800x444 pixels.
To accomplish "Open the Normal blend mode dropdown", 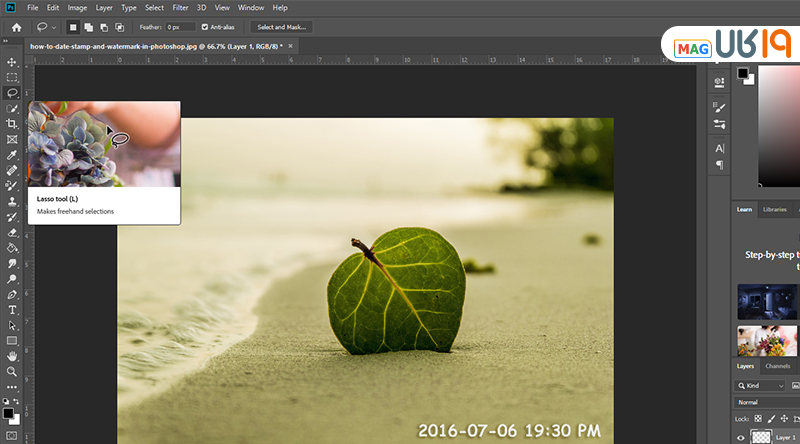I will [765, 401].
